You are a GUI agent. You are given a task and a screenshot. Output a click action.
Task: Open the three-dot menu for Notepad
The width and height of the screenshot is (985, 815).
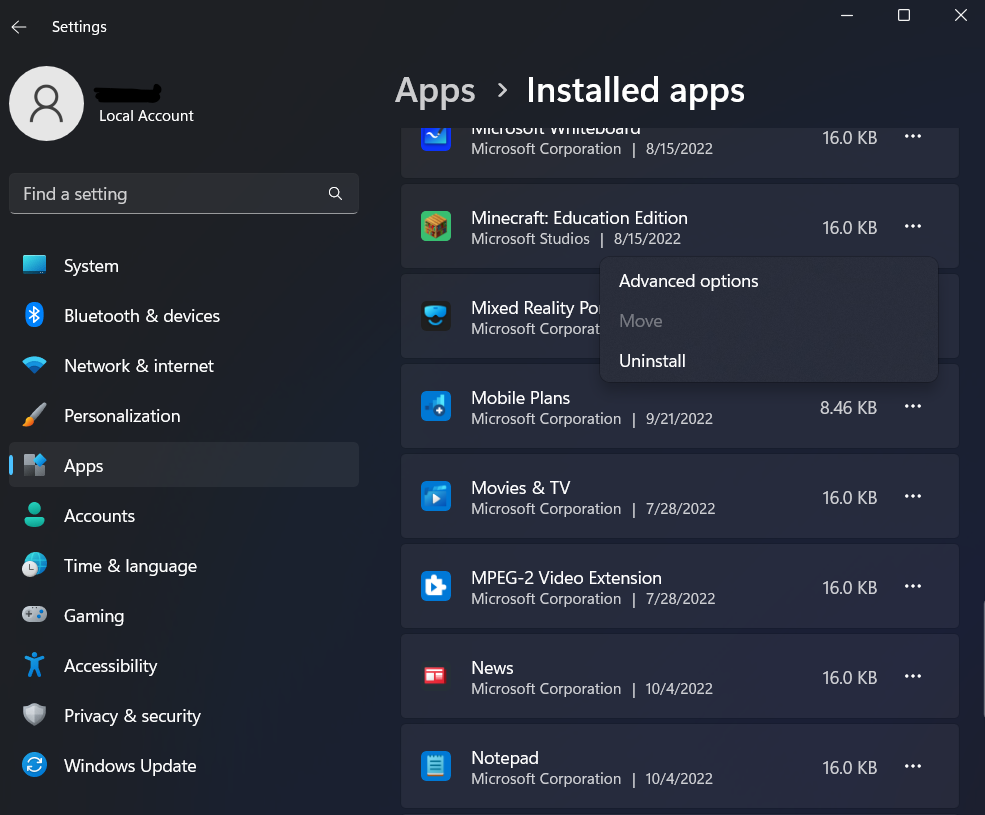click(x=912, y=767)
